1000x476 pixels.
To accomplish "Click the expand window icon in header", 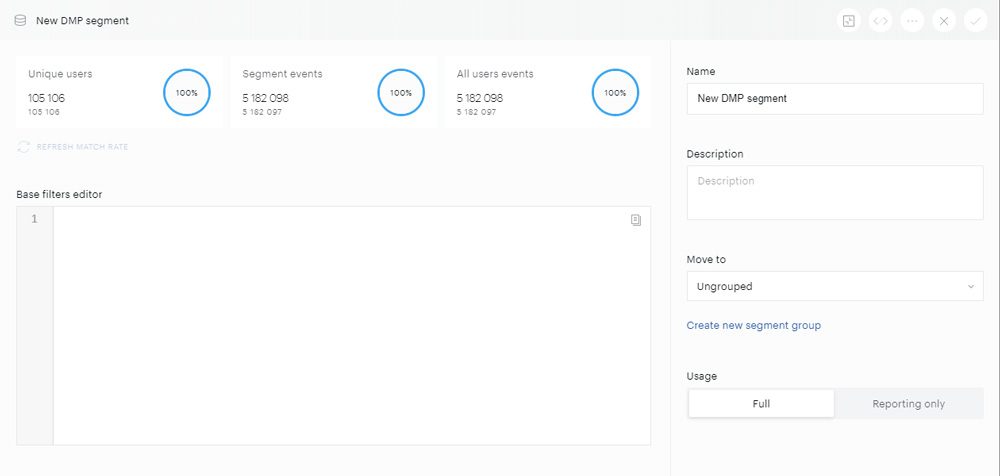I will tap(848, 21).
